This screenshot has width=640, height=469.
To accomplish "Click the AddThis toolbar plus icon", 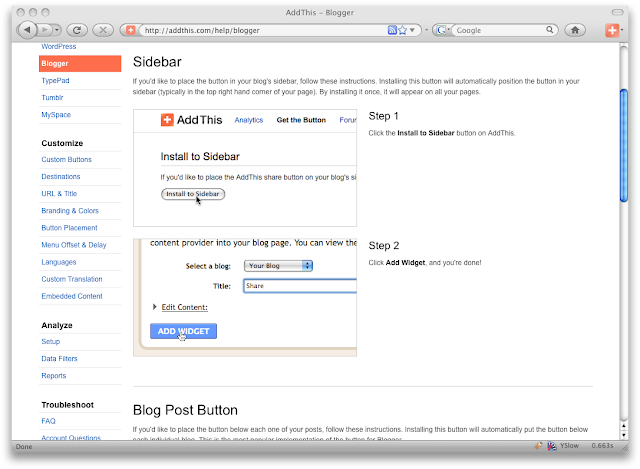I will (x=612, y=30).
